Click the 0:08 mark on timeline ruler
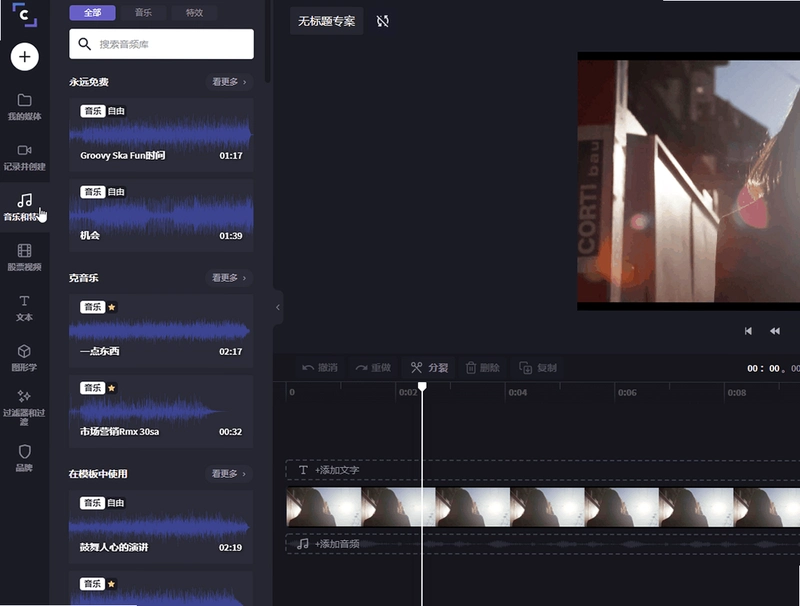Screen dimensions: 800x606 coord(737,392)
